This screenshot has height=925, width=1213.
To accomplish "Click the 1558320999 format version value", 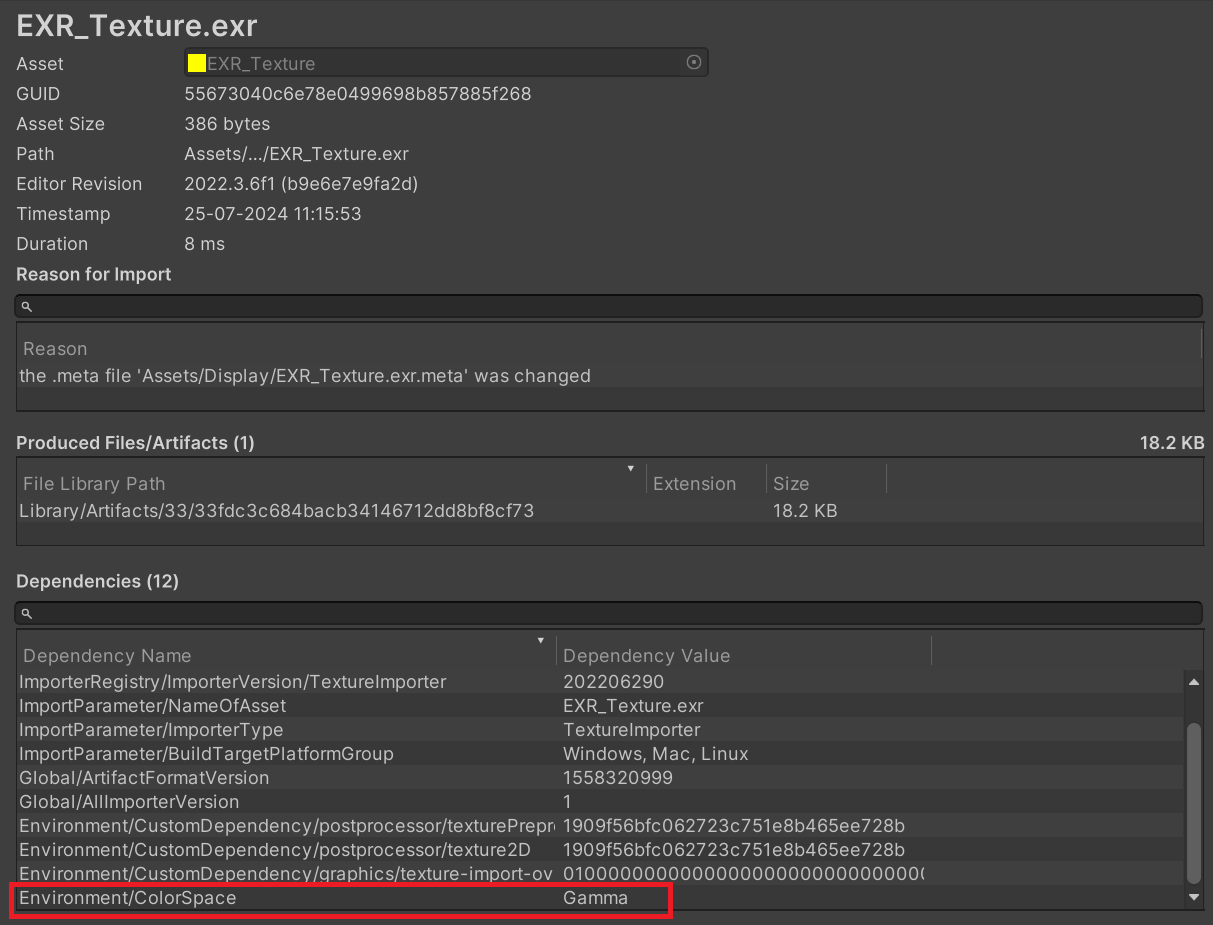I will [618, 778].
